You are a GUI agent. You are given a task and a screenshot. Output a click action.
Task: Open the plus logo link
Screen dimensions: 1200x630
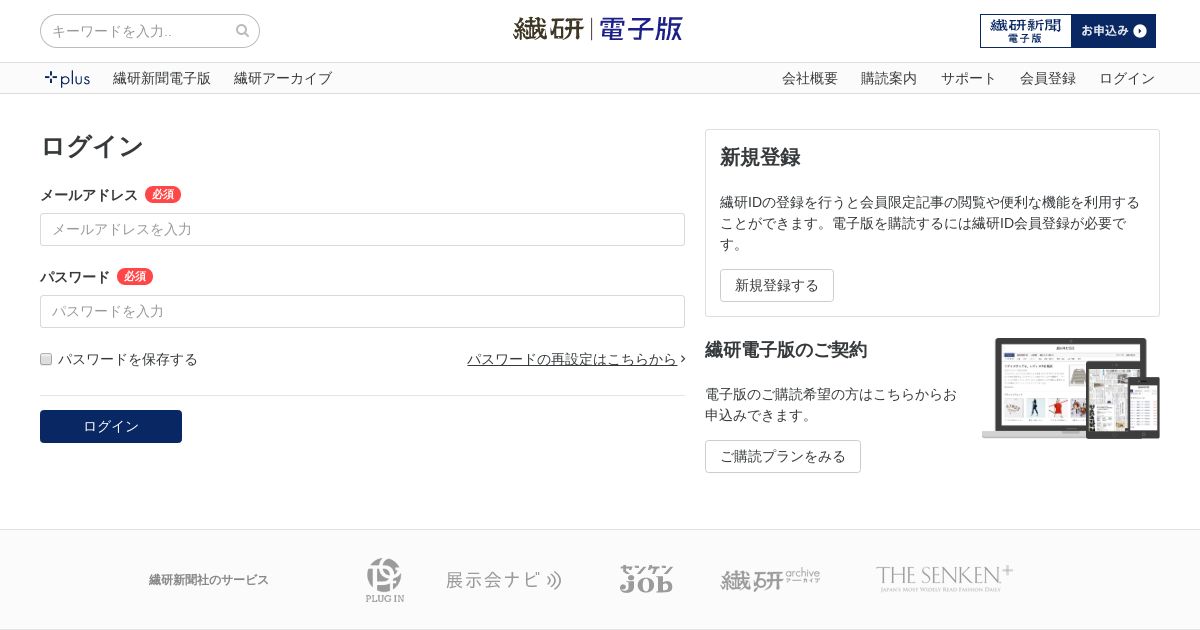(x=67, y=78)
